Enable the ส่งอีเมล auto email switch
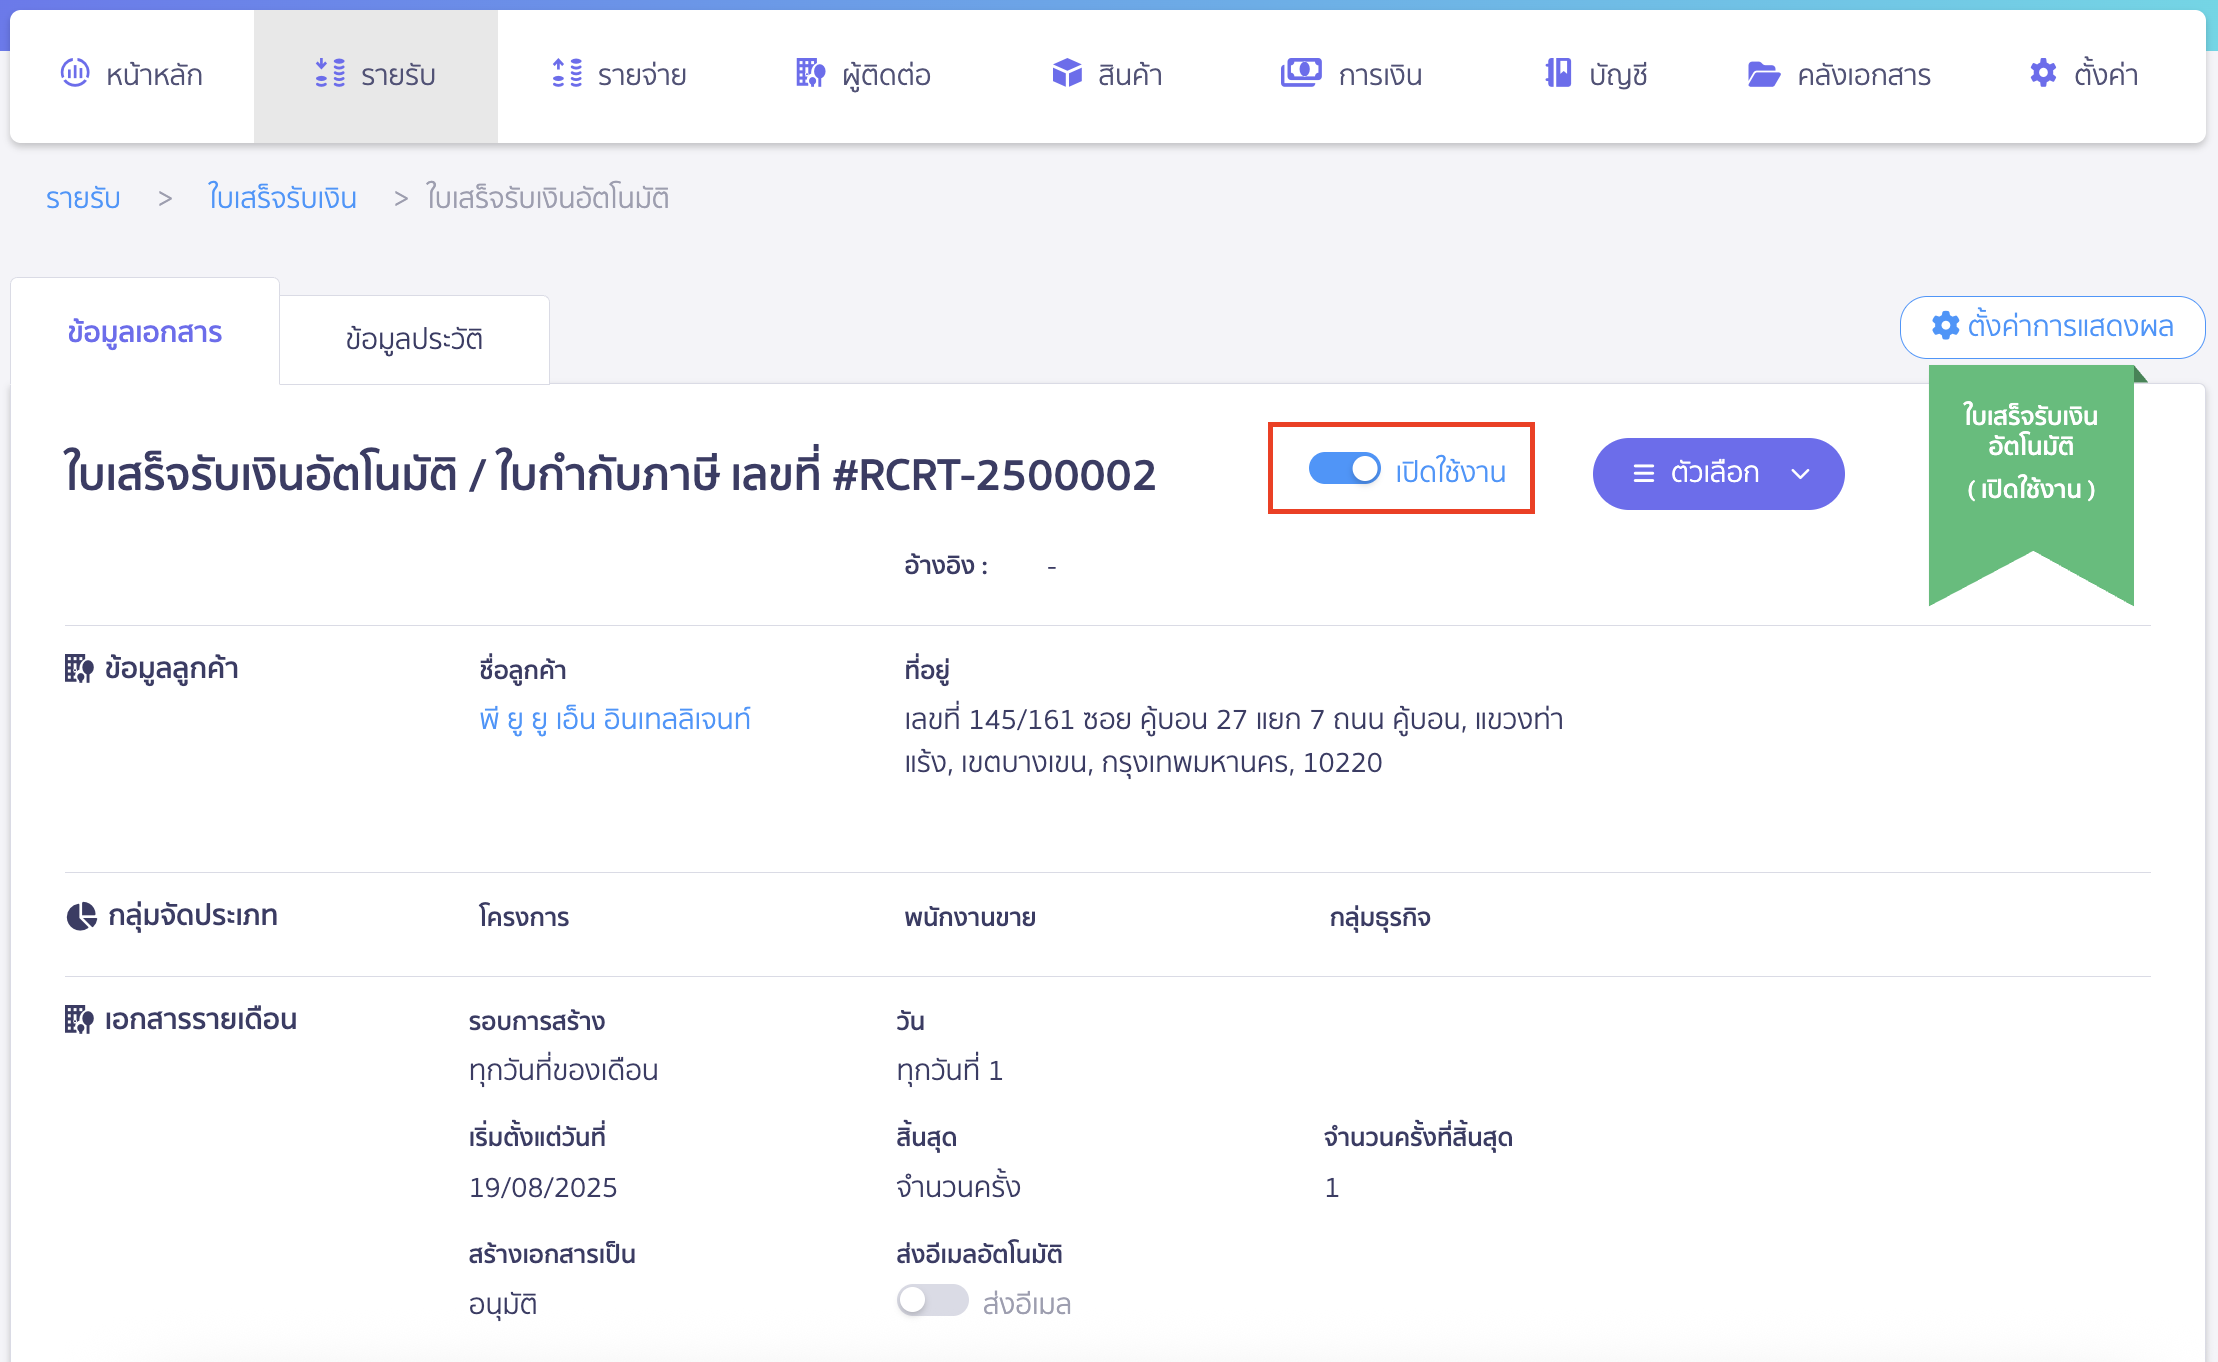Screen dimensions: 2218x1362 coord(932,1301)
